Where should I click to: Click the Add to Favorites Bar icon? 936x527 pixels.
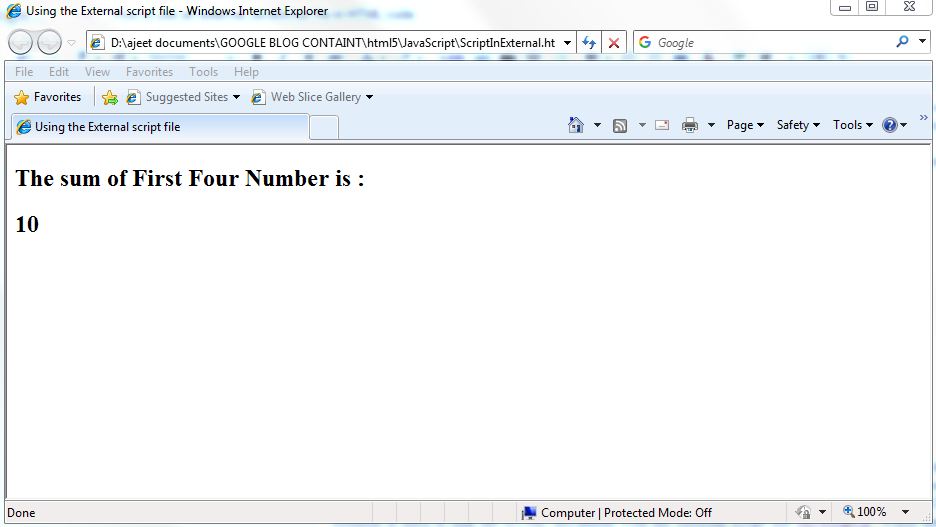(x=110, y=97)
